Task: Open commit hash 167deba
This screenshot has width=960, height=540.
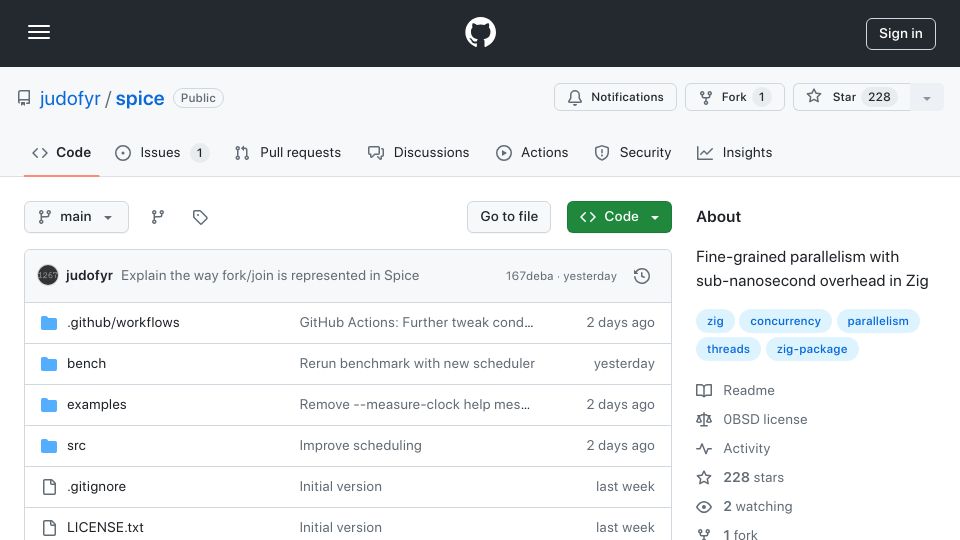Action: pos(529,276)
